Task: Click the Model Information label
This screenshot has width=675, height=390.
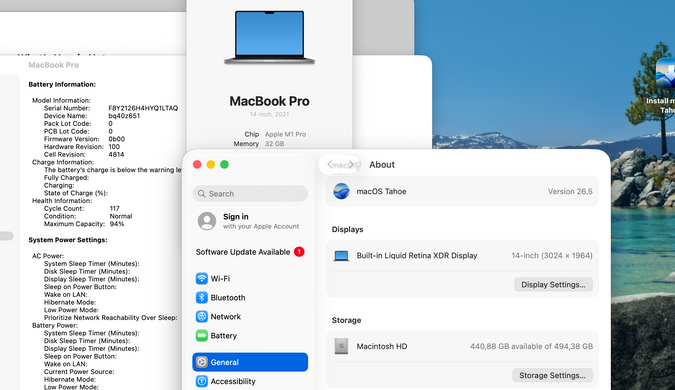Action: coord(61,100)
